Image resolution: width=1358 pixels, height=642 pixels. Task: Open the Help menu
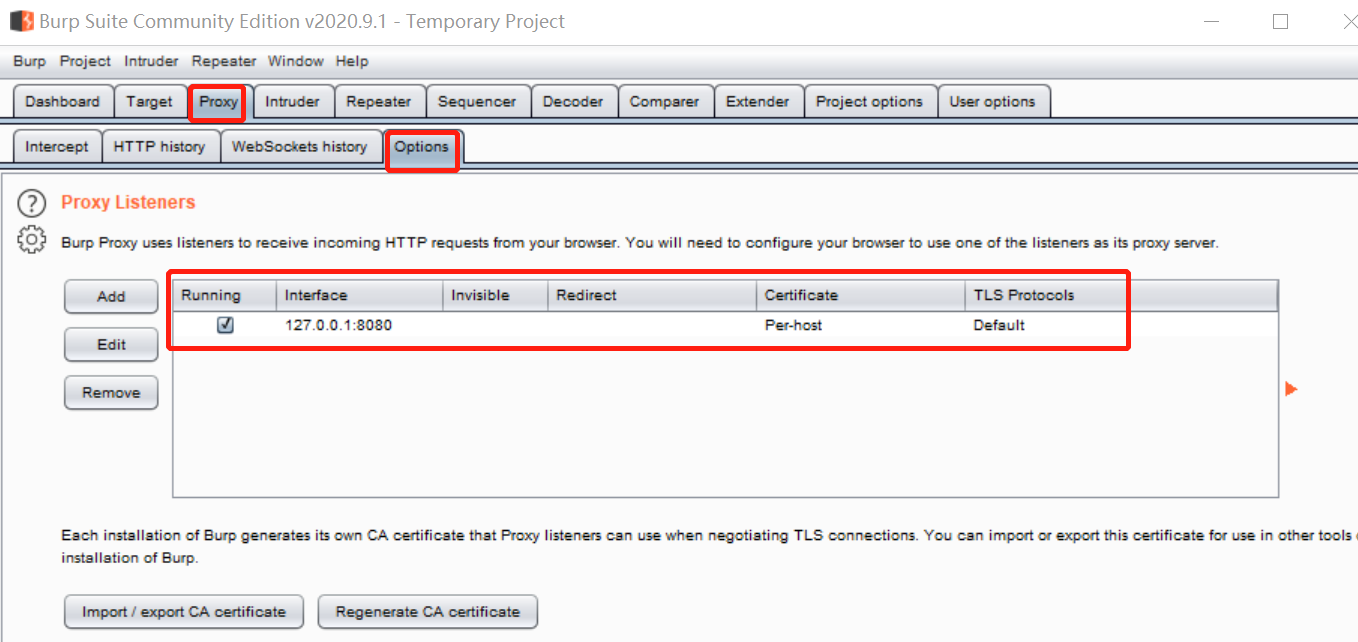coord(352,61)
